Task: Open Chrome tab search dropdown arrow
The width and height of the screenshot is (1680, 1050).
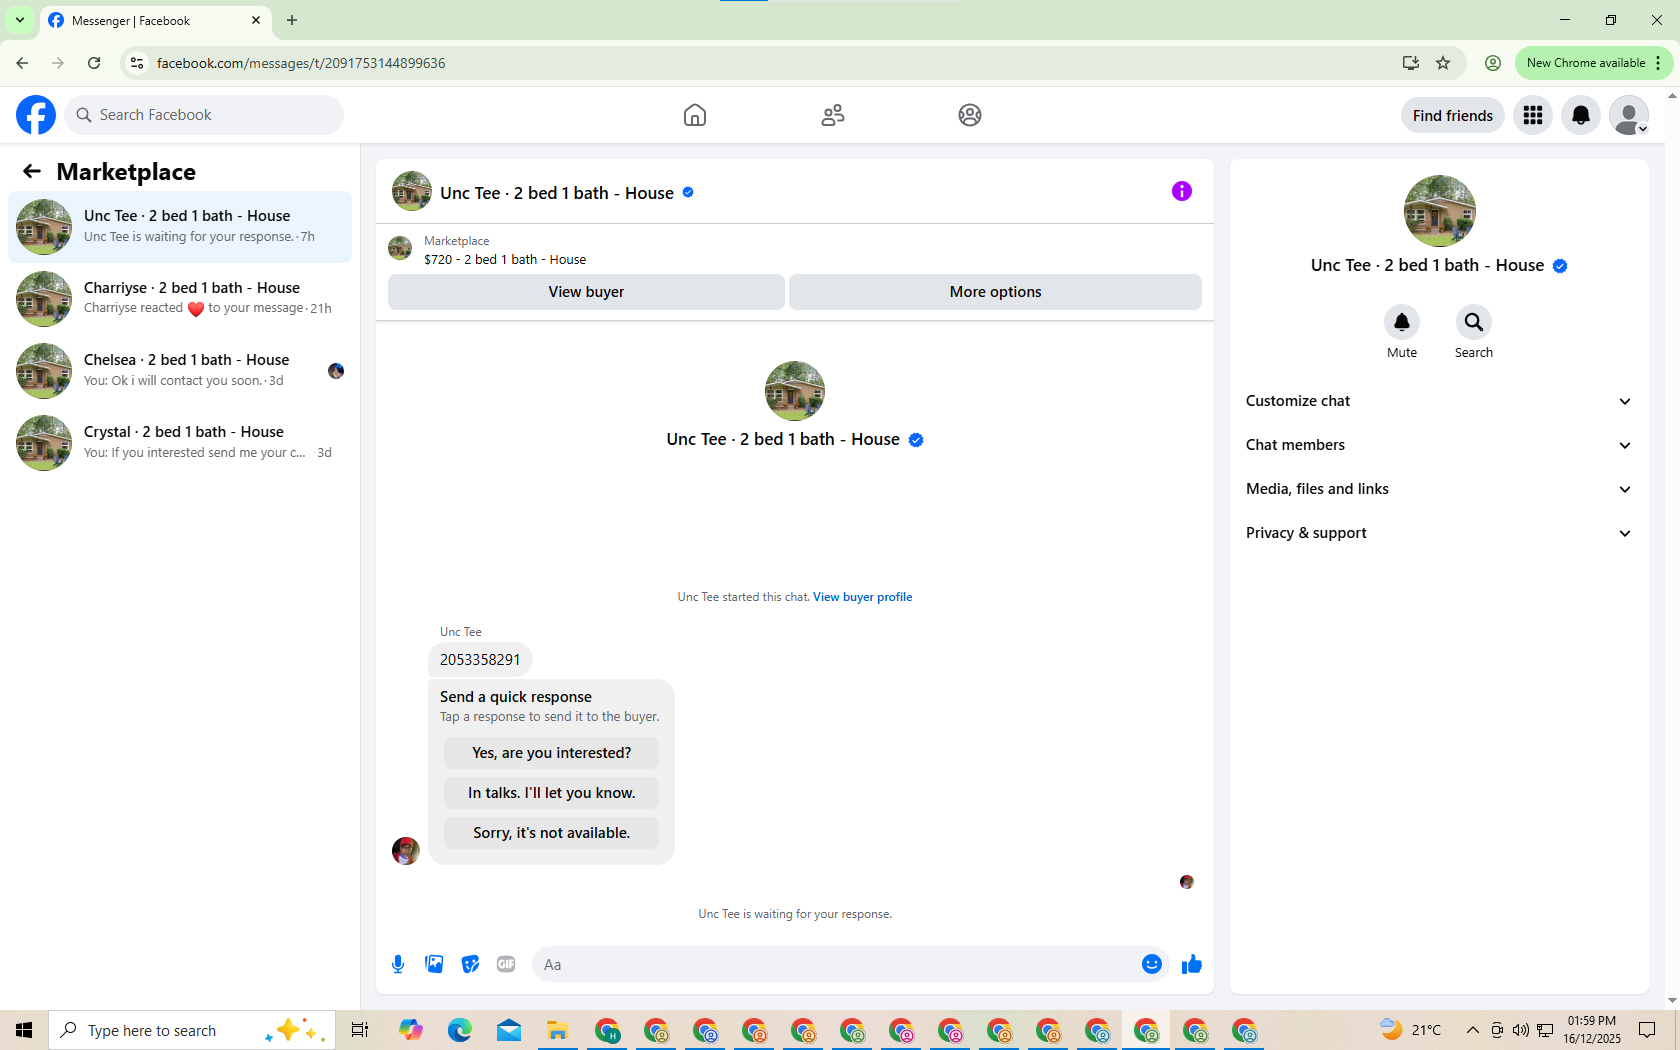Action: 20,20
